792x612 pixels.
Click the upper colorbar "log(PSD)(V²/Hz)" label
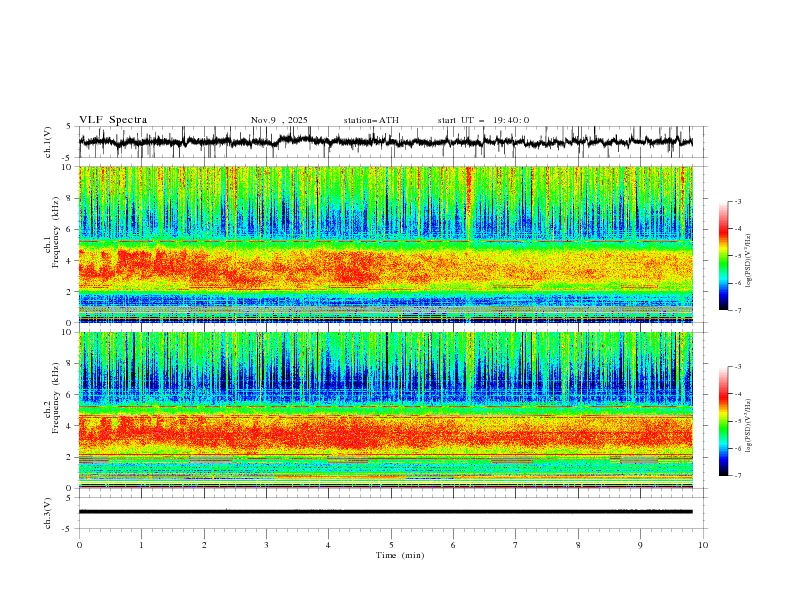coord(749,261)
